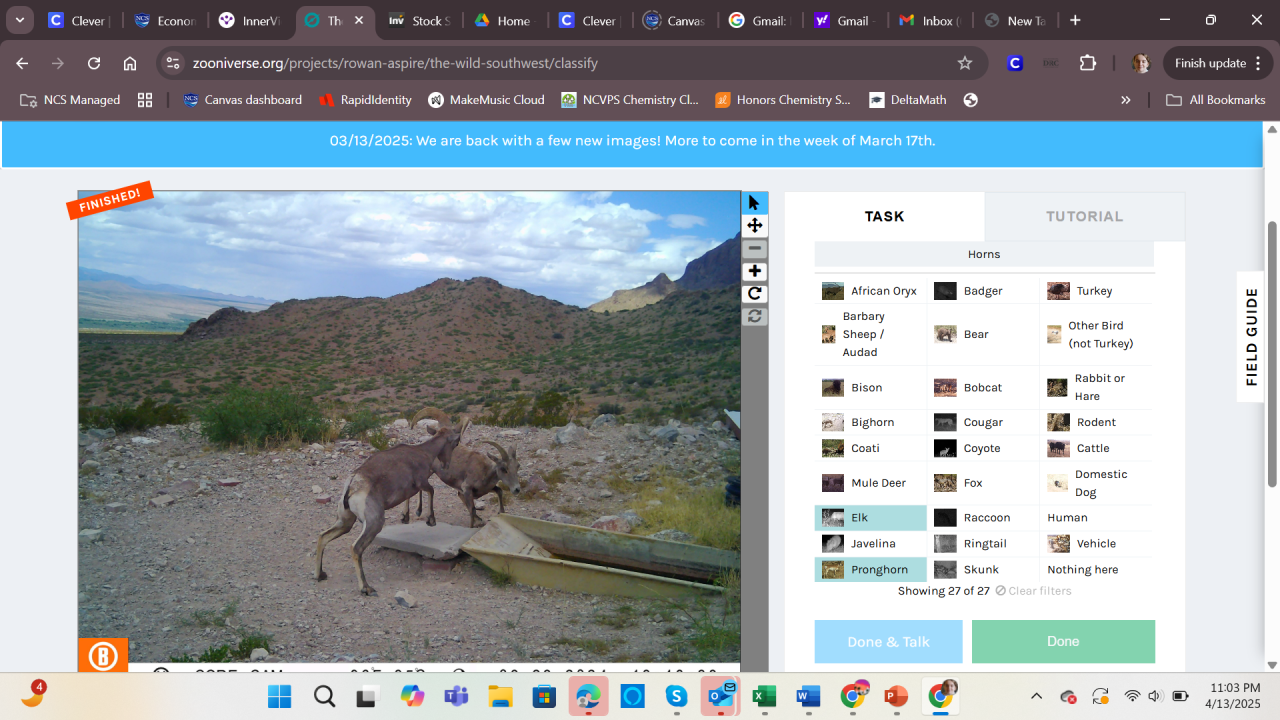Switch to the Task tab

pyautogui.click(x=884, y=216)
